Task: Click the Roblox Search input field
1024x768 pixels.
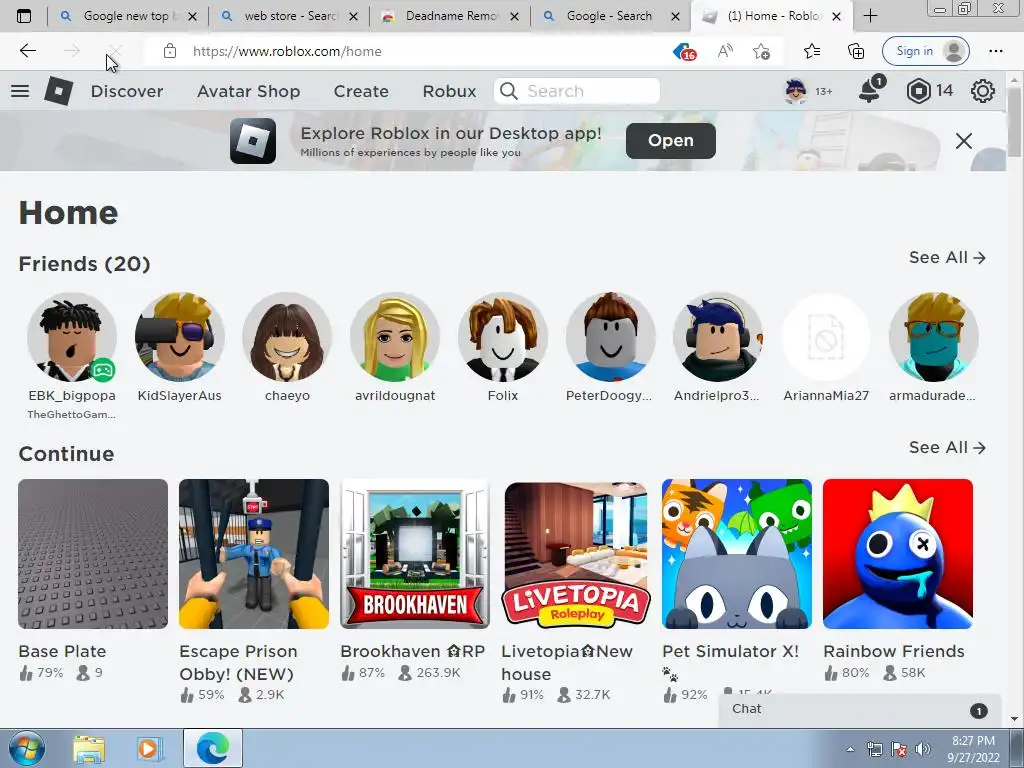Action: click(x=577, y=91)
